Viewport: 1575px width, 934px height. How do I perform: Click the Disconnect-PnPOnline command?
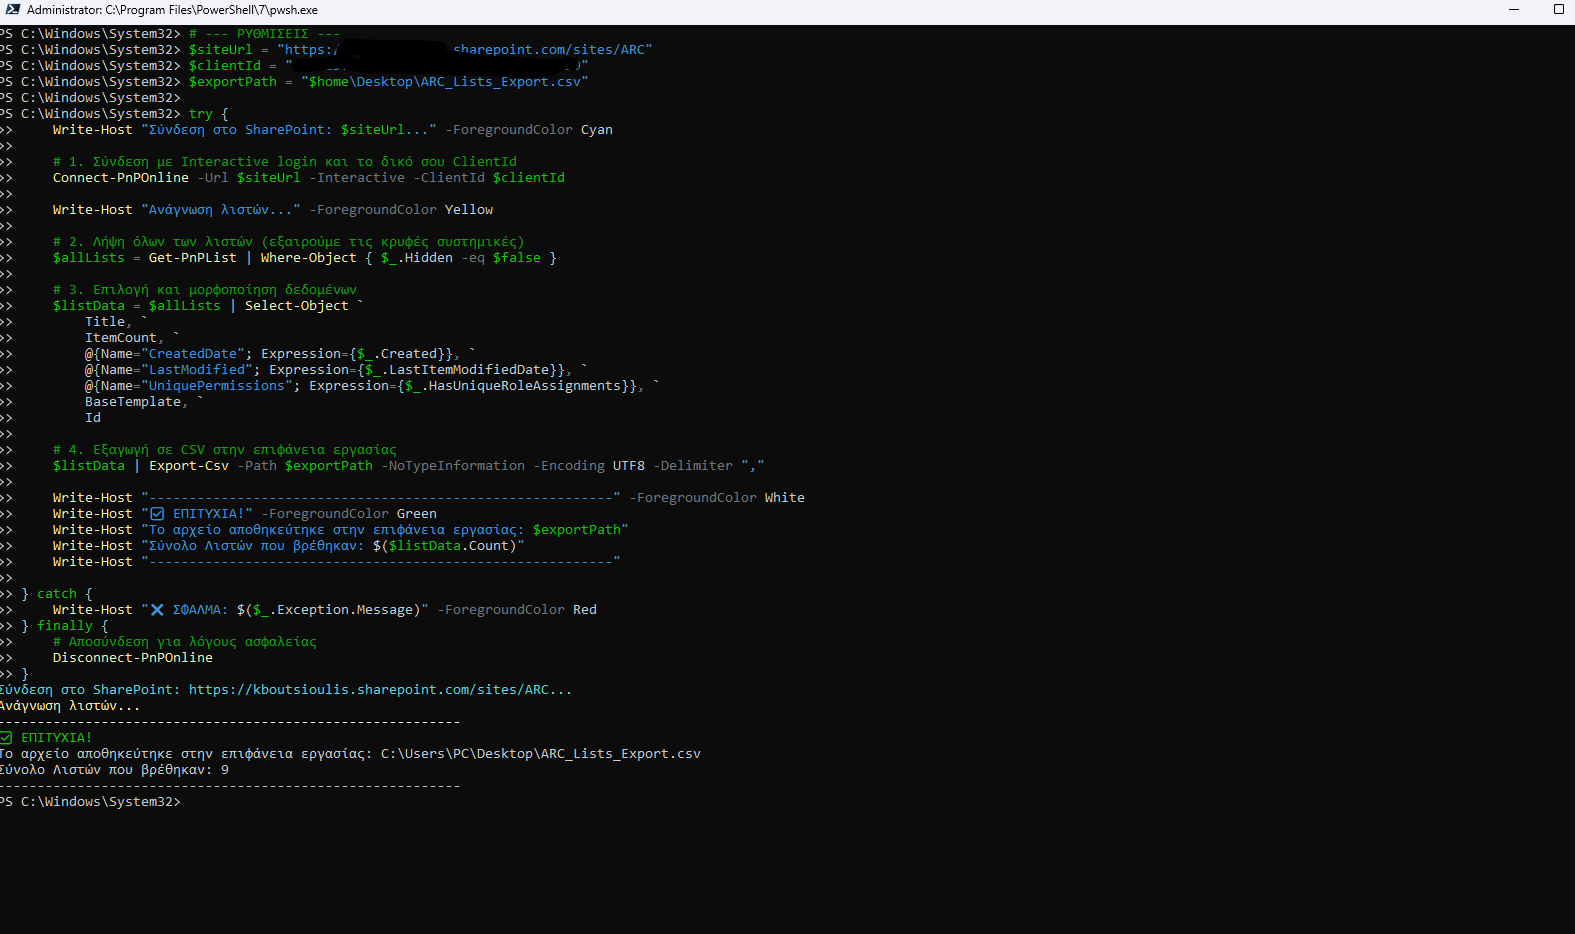[132, 658]
